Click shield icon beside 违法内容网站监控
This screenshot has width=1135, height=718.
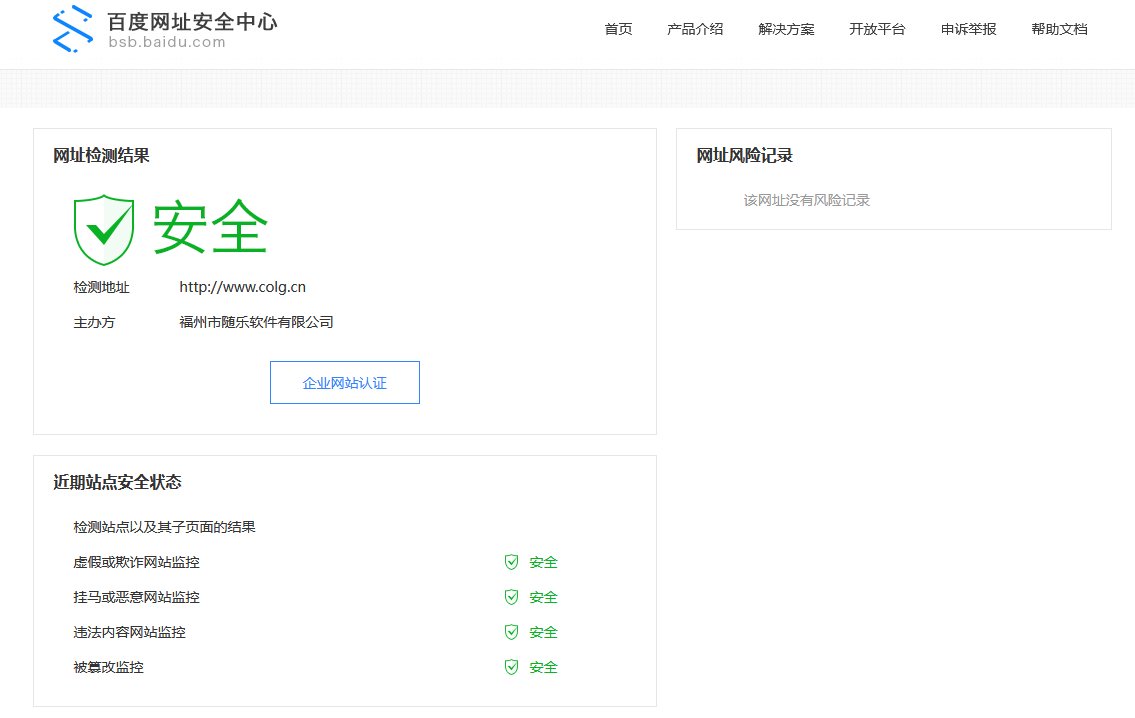point(511,632)
